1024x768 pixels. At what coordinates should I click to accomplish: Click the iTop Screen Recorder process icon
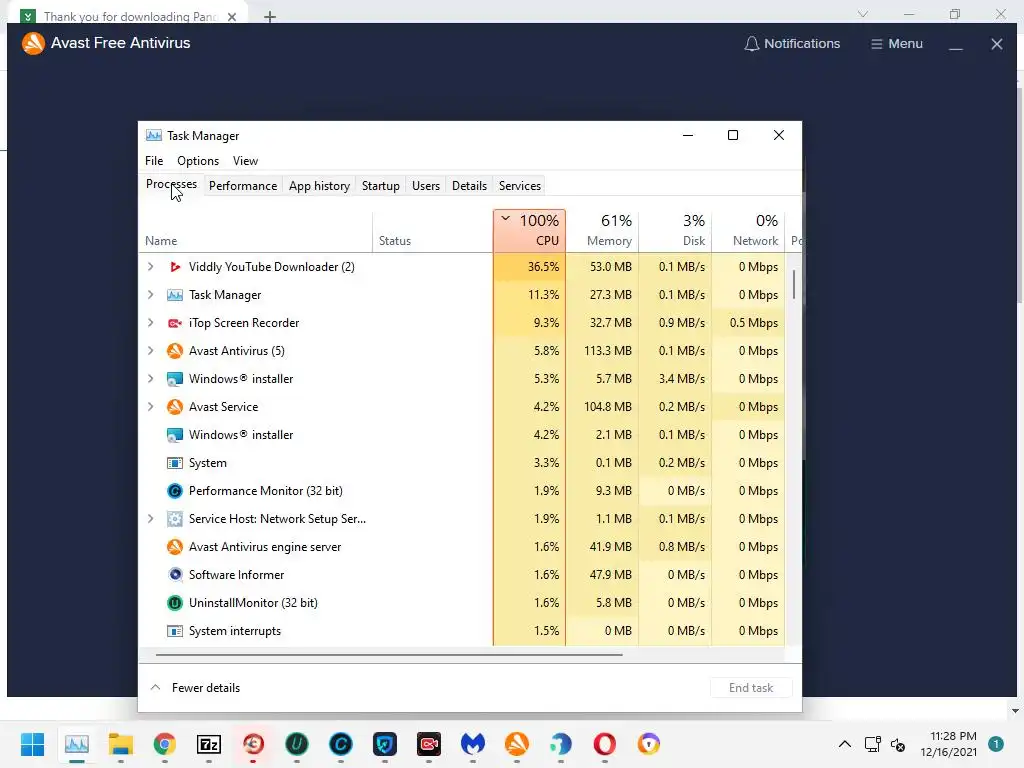[x=174, y=323]
